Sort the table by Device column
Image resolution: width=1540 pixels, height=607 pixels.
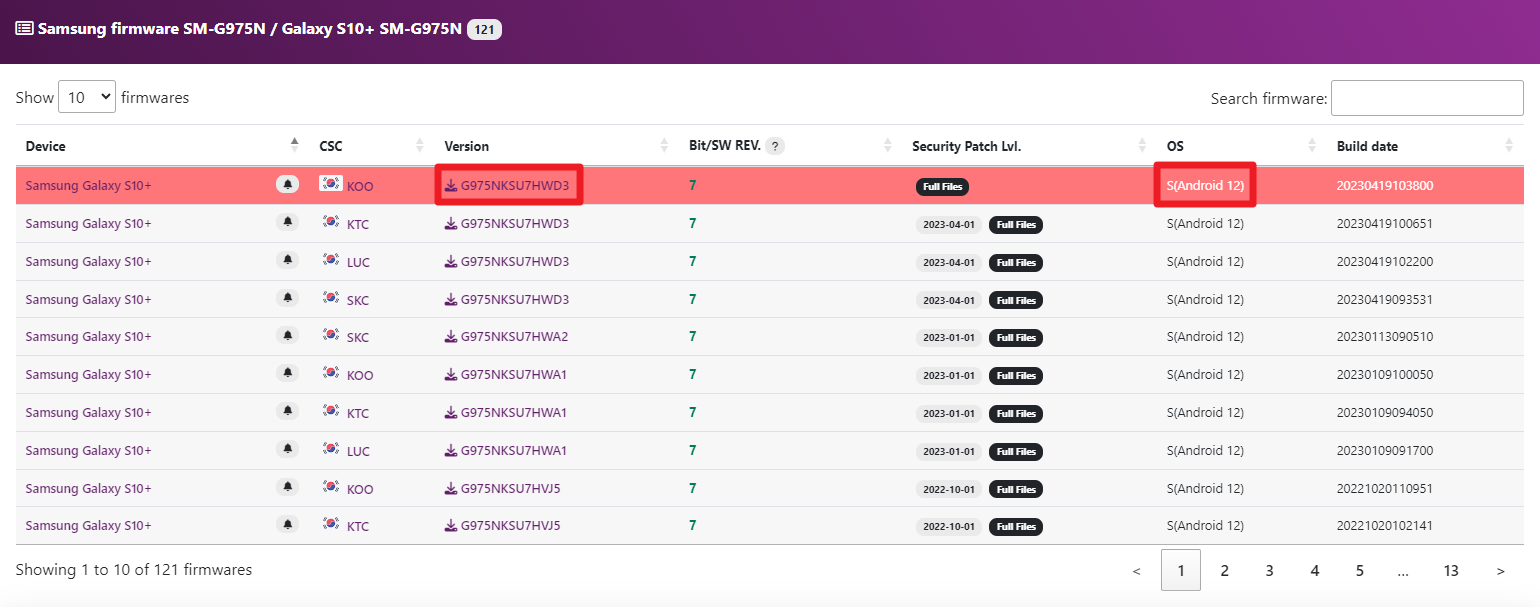162,146
